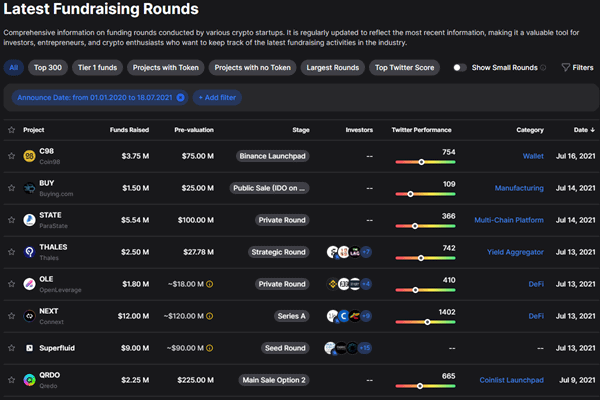Click info icon next to NEXT pre-valuation
This screenshot has height=400, width=600.
tap(209, 316)
